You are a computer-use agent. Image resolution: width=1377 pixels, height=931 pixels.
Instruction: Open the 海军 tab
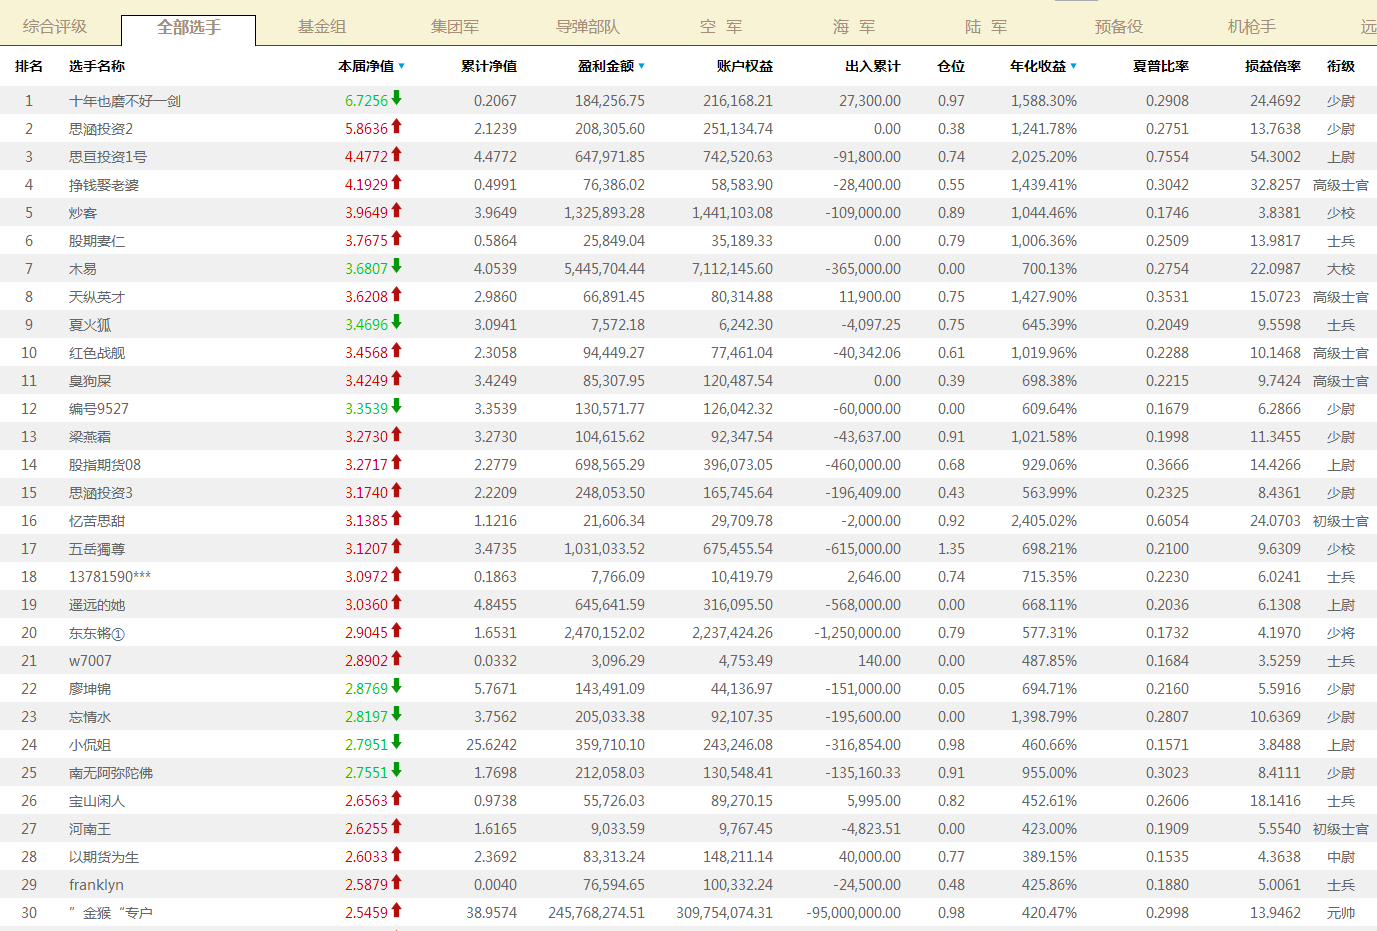tap(854, 27)
